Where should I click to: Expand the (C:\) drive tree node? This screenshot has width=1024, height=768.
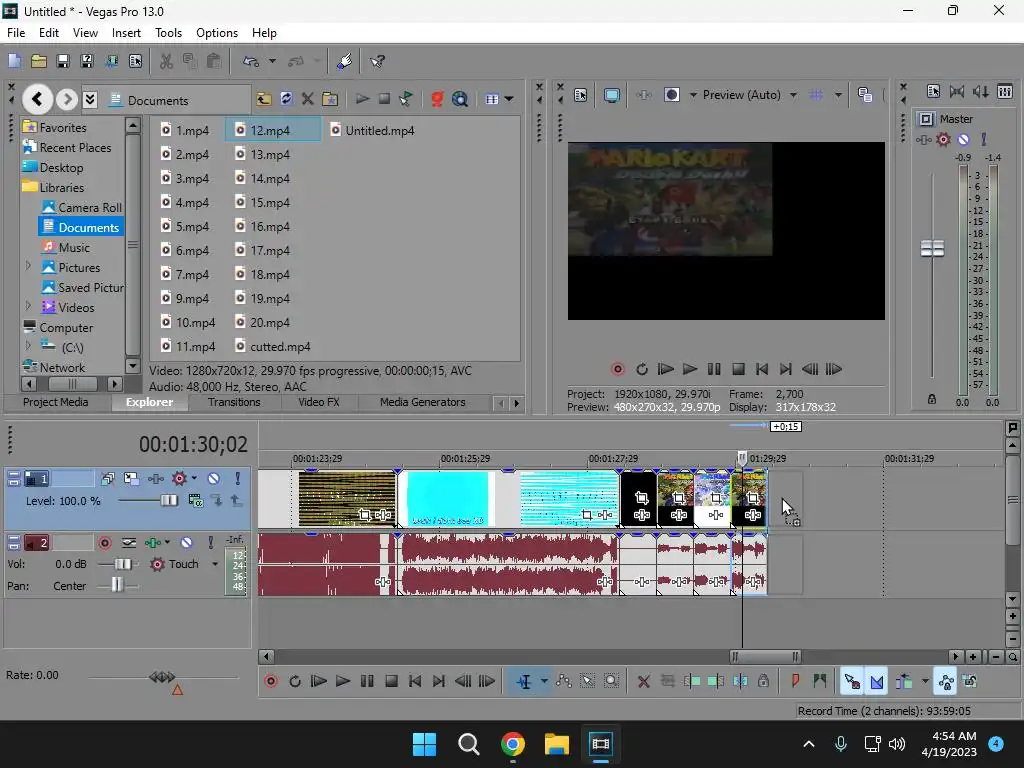click(x=28, y=347)
